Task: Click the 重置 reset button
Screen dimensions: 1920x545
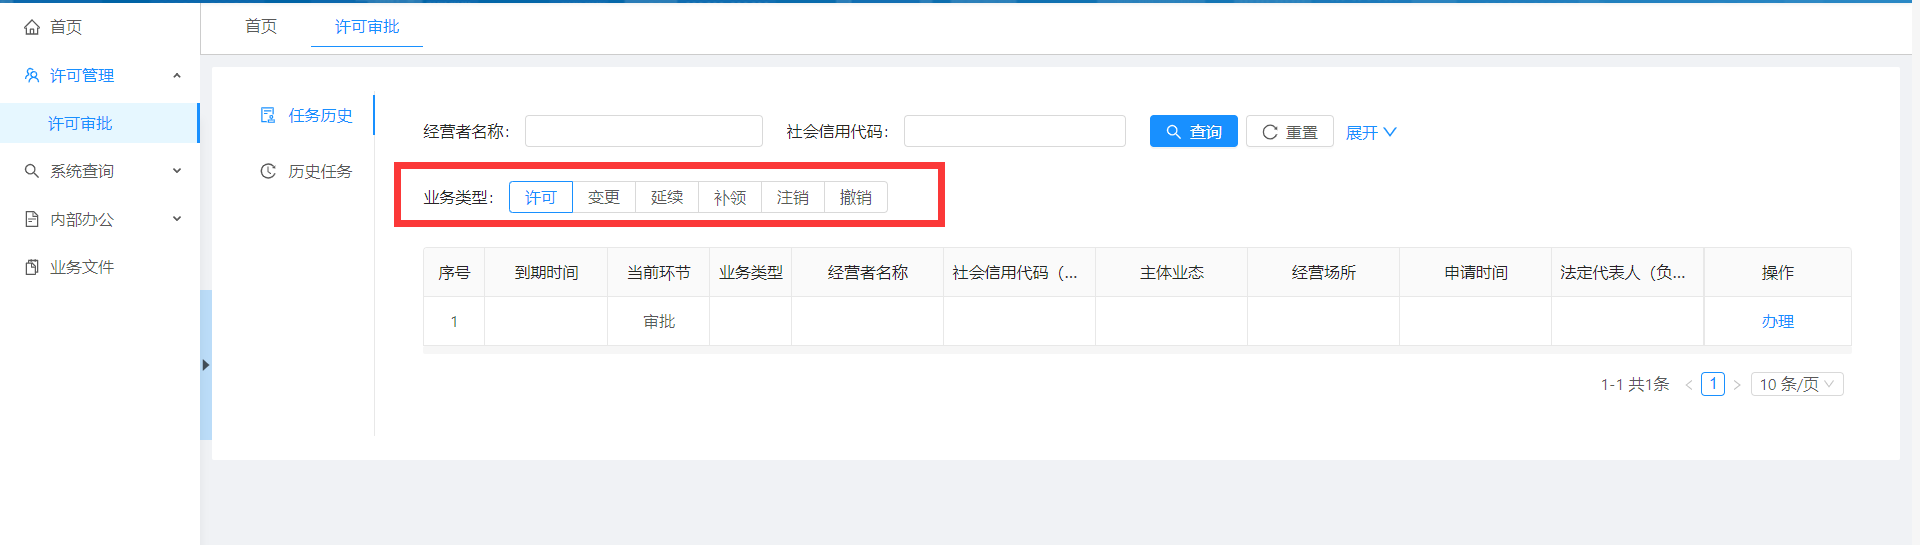Action: click(x=1289, y=131)
